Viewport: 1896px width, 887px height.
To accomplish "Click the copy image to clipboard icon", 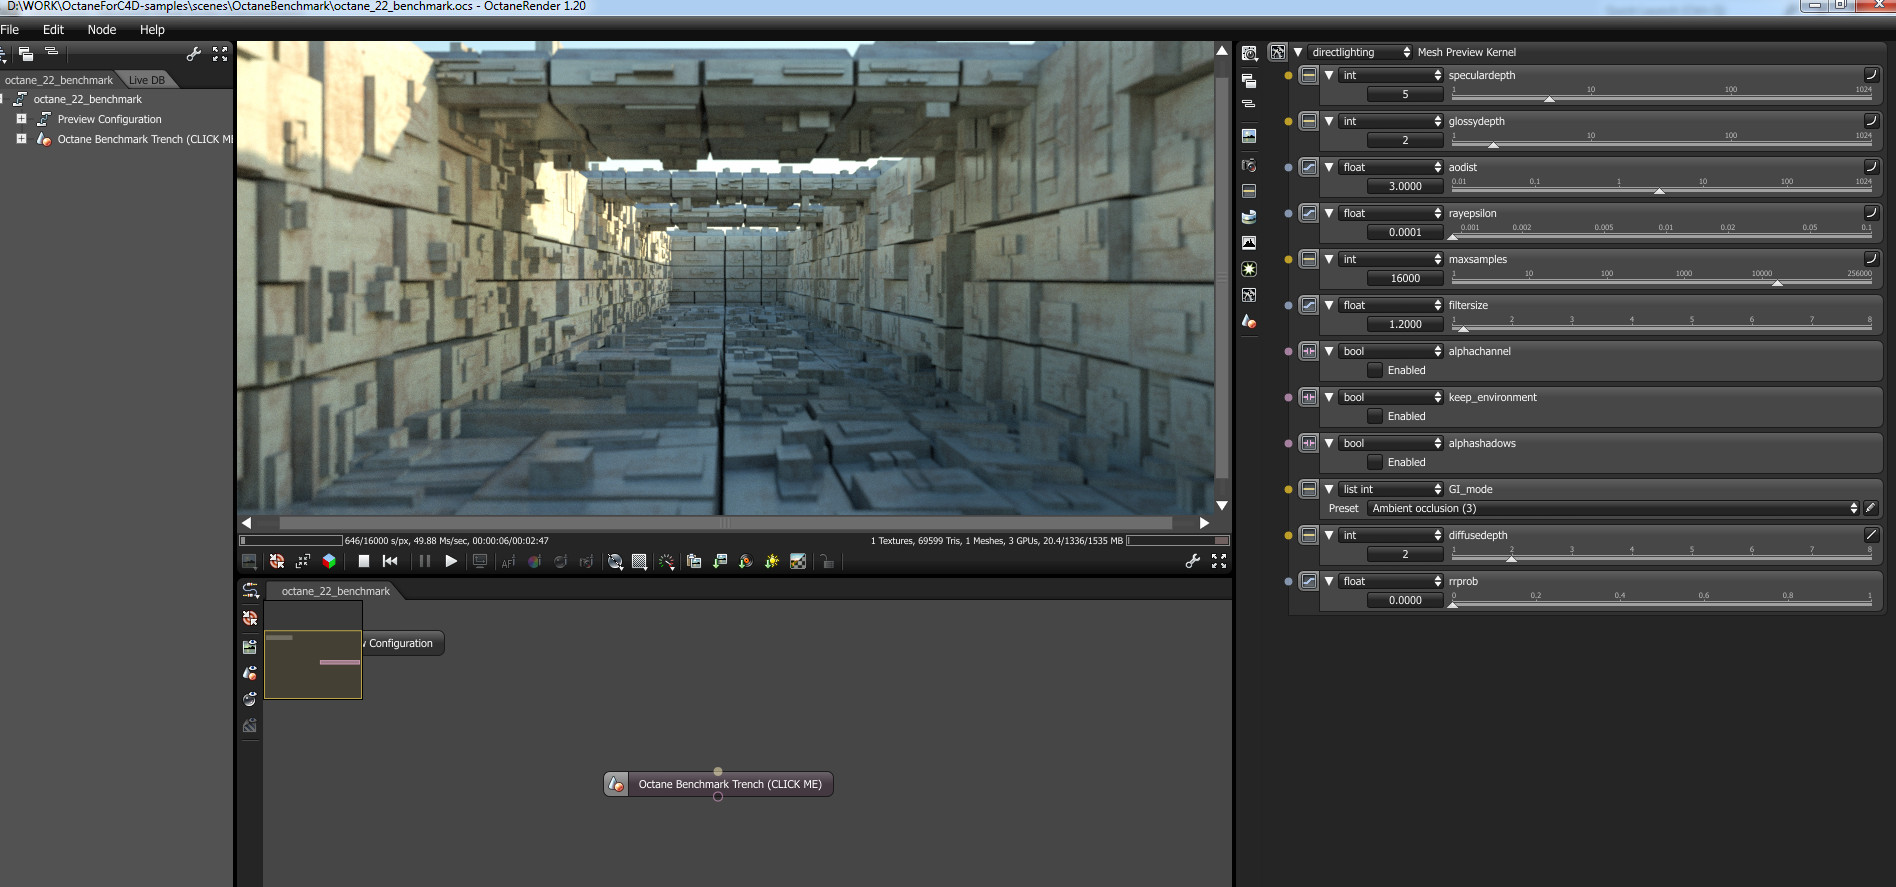I will pos(694,562).
